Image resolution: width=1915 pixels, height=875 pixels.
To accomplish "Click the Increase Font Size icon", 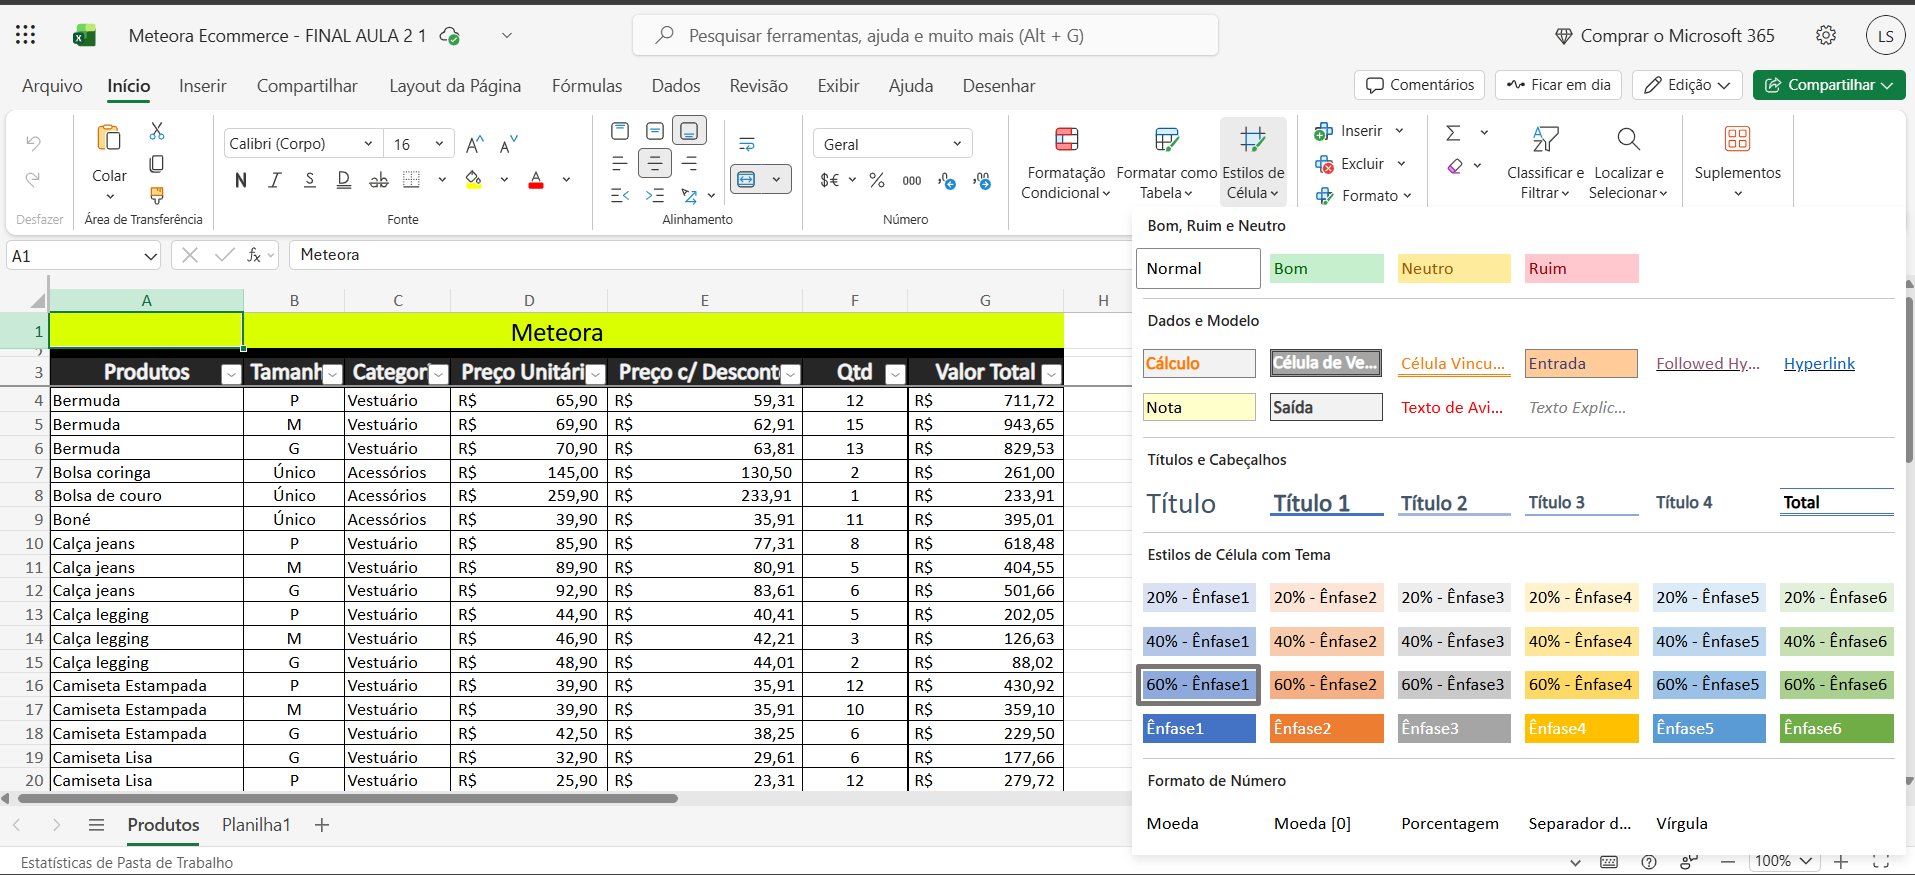I will 475,145.
